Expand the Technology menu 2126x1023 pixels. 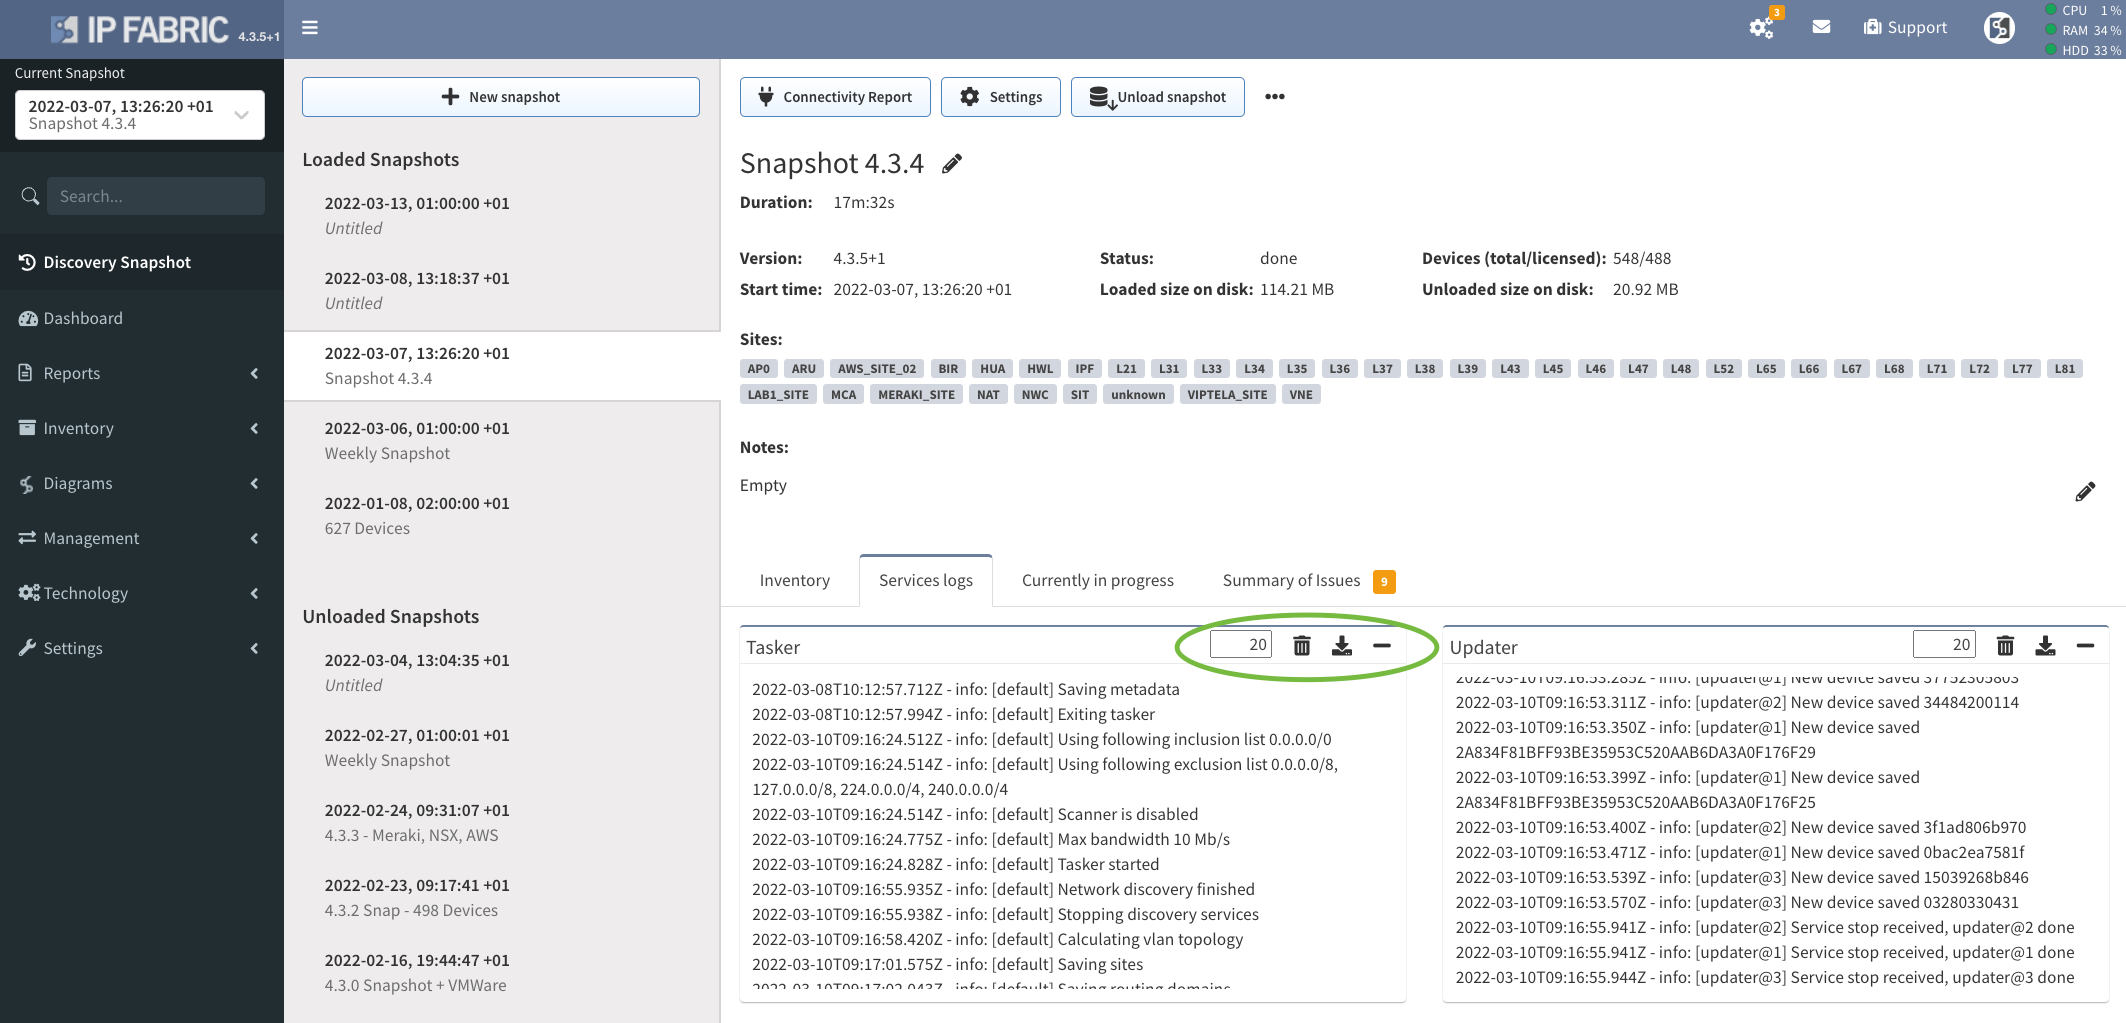click(140, 593)
